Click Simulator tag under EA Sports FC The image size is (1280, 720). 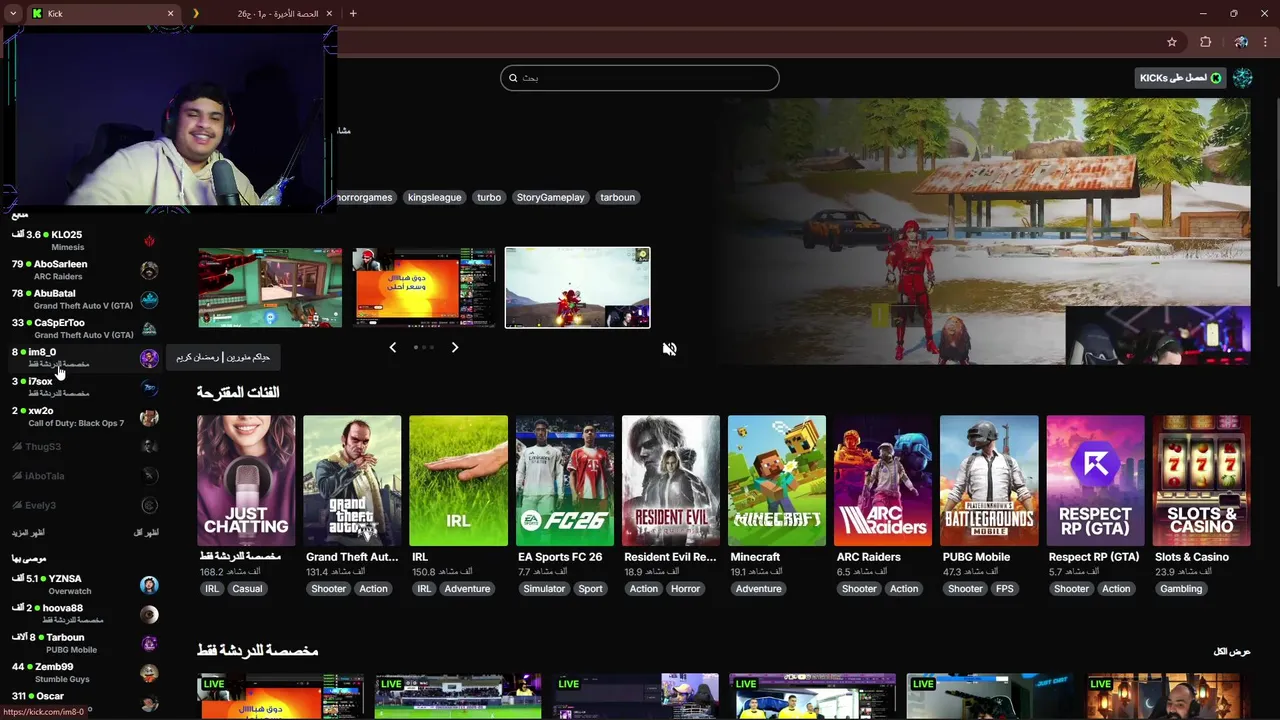(x=544, y=589)
